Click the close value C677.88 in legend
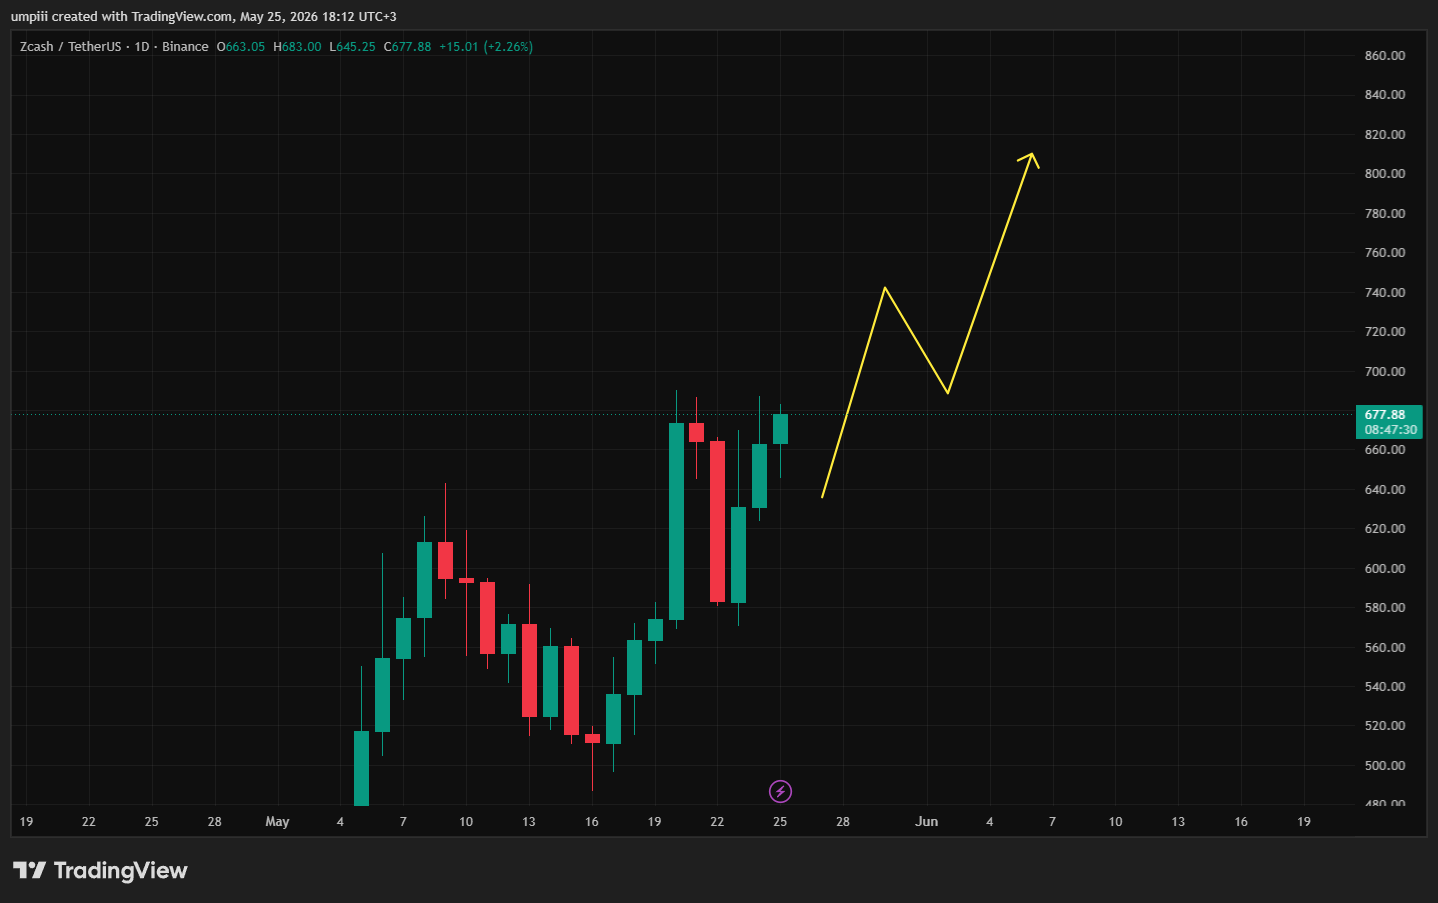This screenshot has height=903, width=1438. click(x=408, y=47)
